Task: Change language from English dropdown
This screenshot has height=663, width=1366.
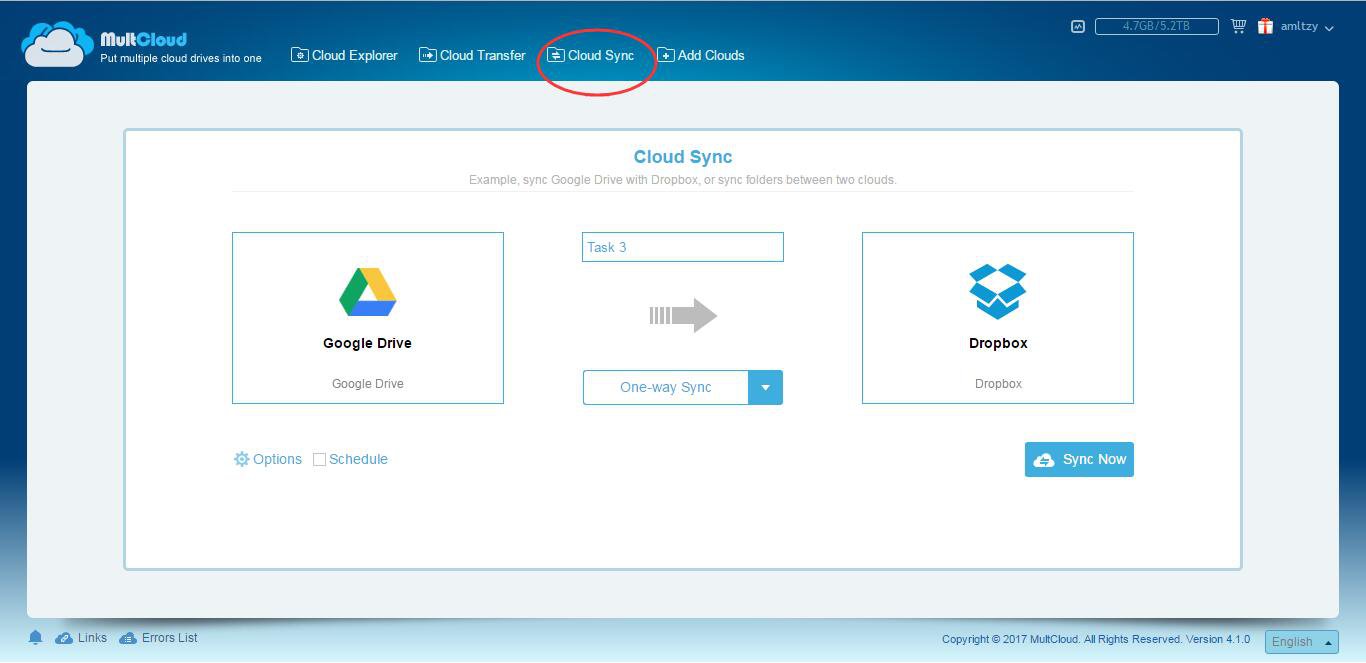Action: 1301,641
